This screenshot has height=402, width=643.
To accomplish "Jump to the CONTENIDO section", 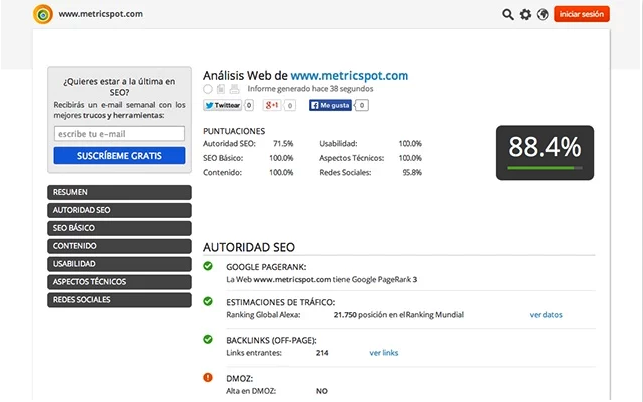I will click(119, 246).
